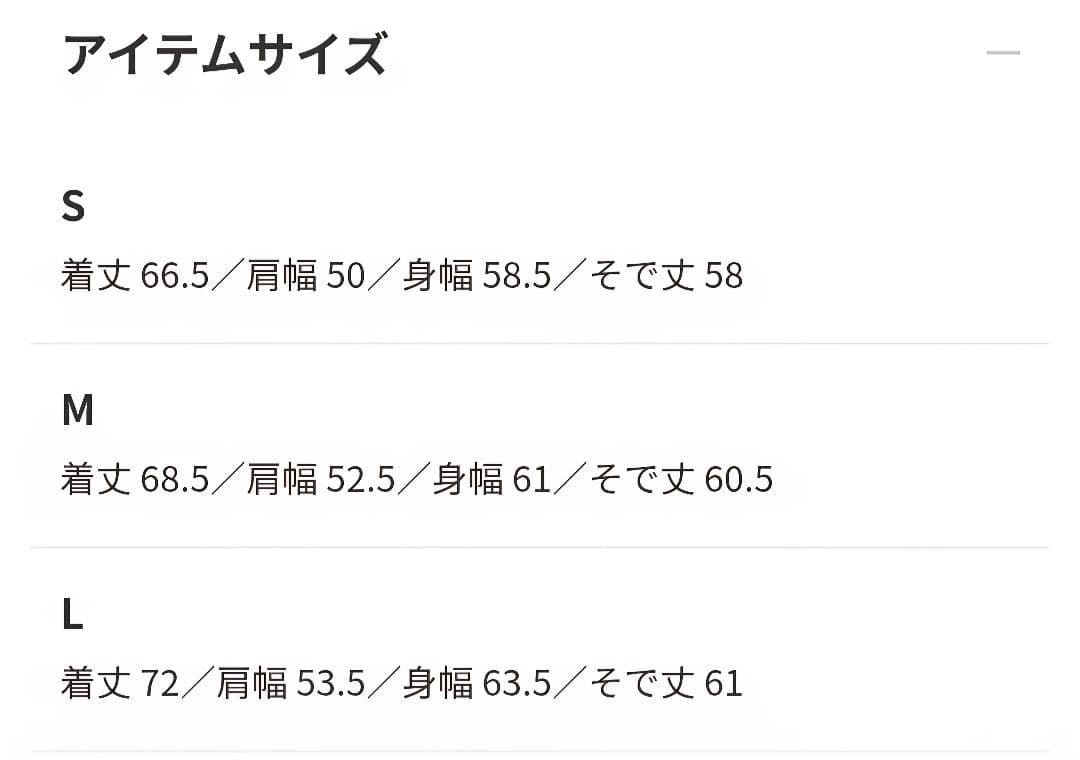
Task: Click 着丈 72 in the L row
Action: tap(120, 684)
